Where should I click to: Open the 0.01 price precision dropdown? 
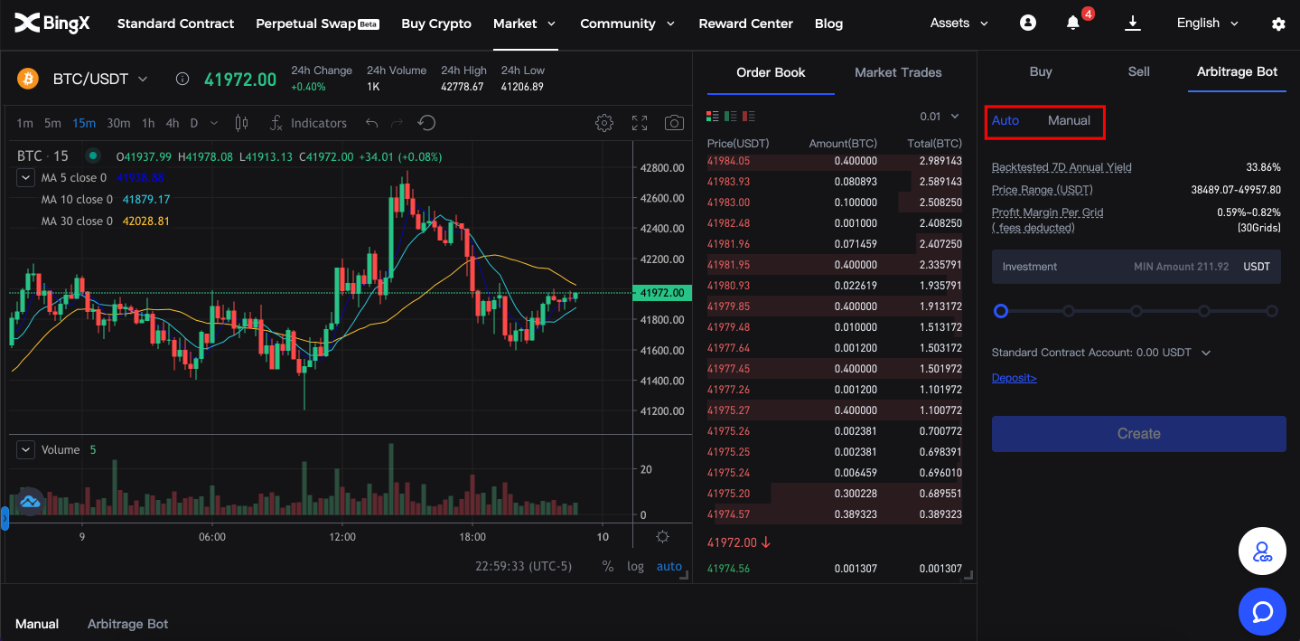pyautogui.click(x=939, y=117)
